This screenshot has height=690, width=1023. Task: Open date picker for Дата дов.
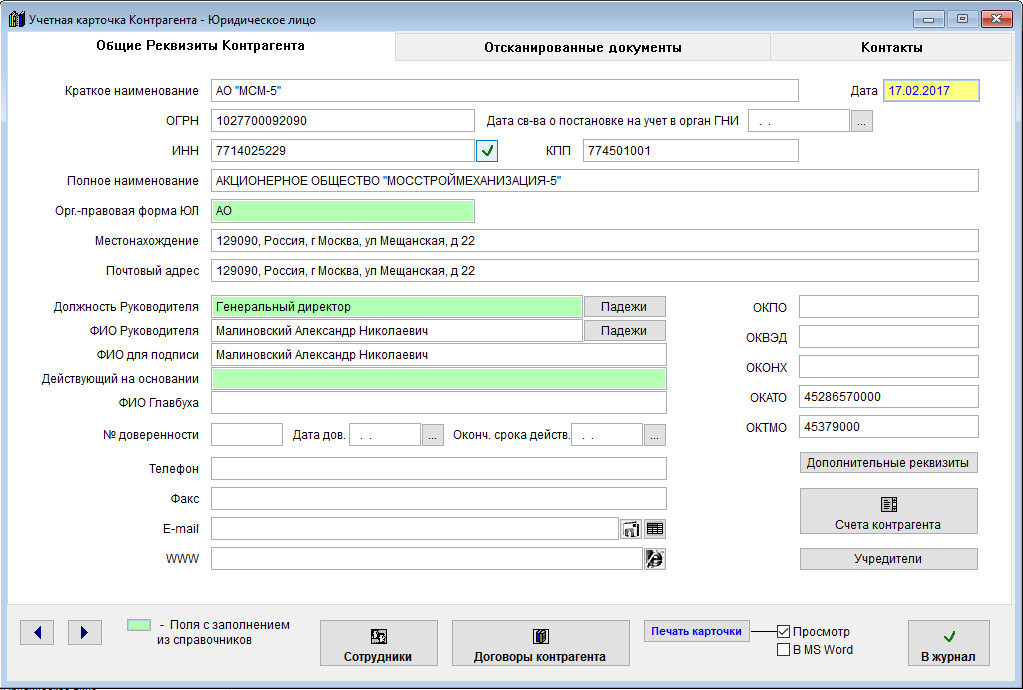click(432, 435)
